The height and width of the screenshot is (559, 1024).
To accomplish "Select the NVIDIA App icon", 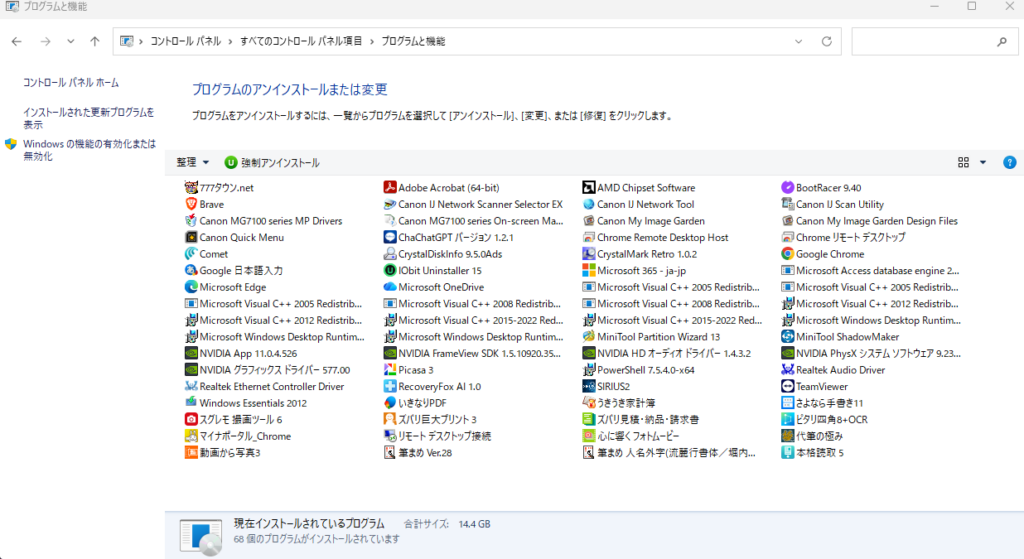I will tap(192, 353).
